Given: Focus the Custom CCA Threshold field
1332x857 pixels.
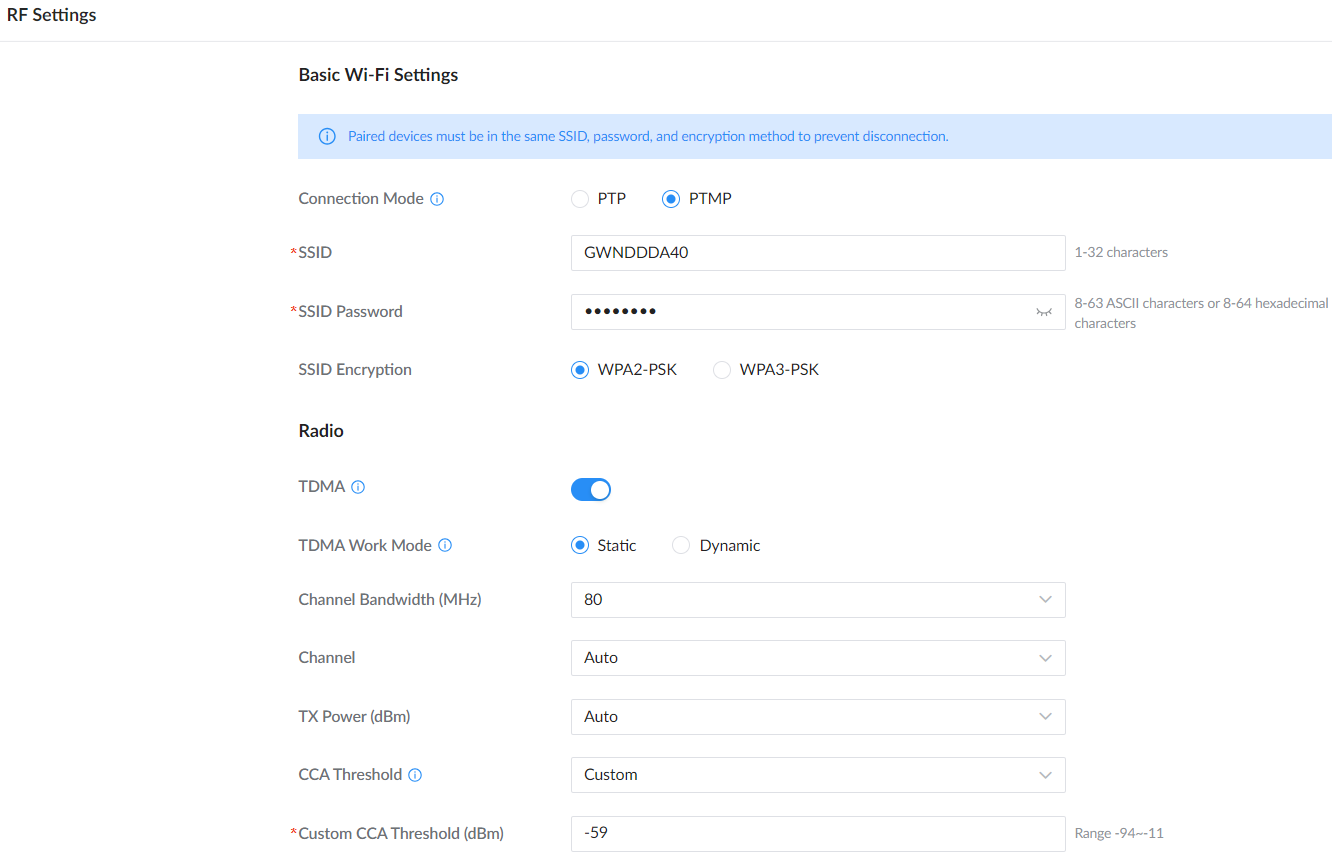Looking at the screenshot, I should tap(818, 833).
